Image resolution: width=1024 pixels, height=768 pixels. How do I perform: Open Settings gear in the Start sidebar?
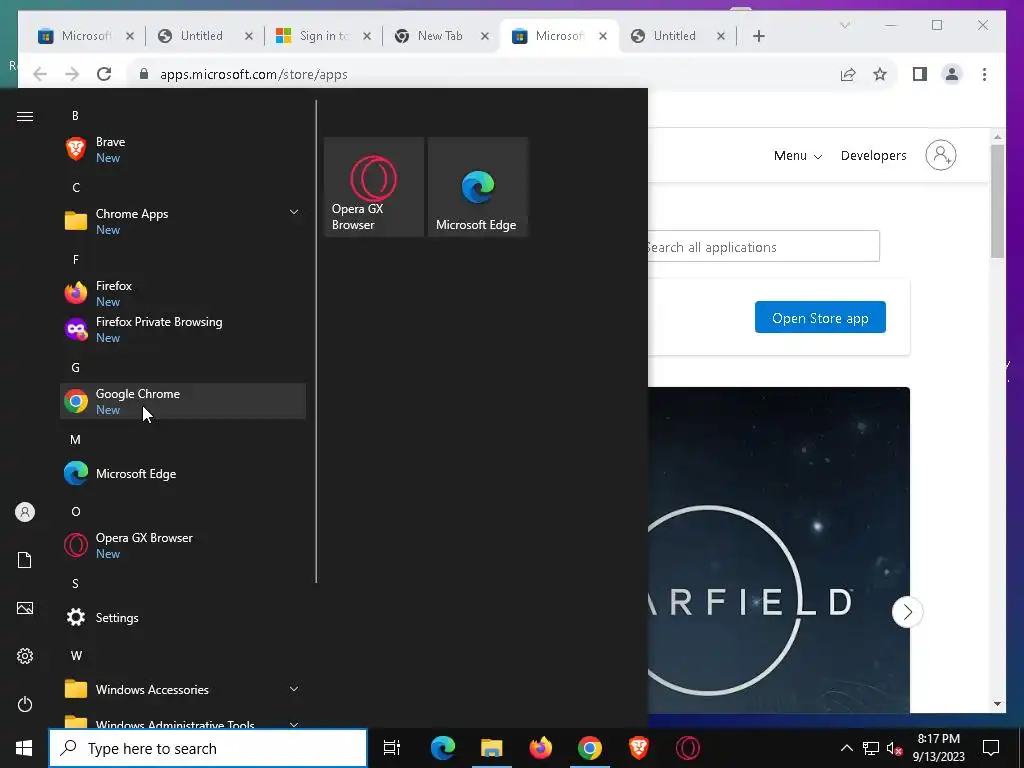tap(25, 656)
